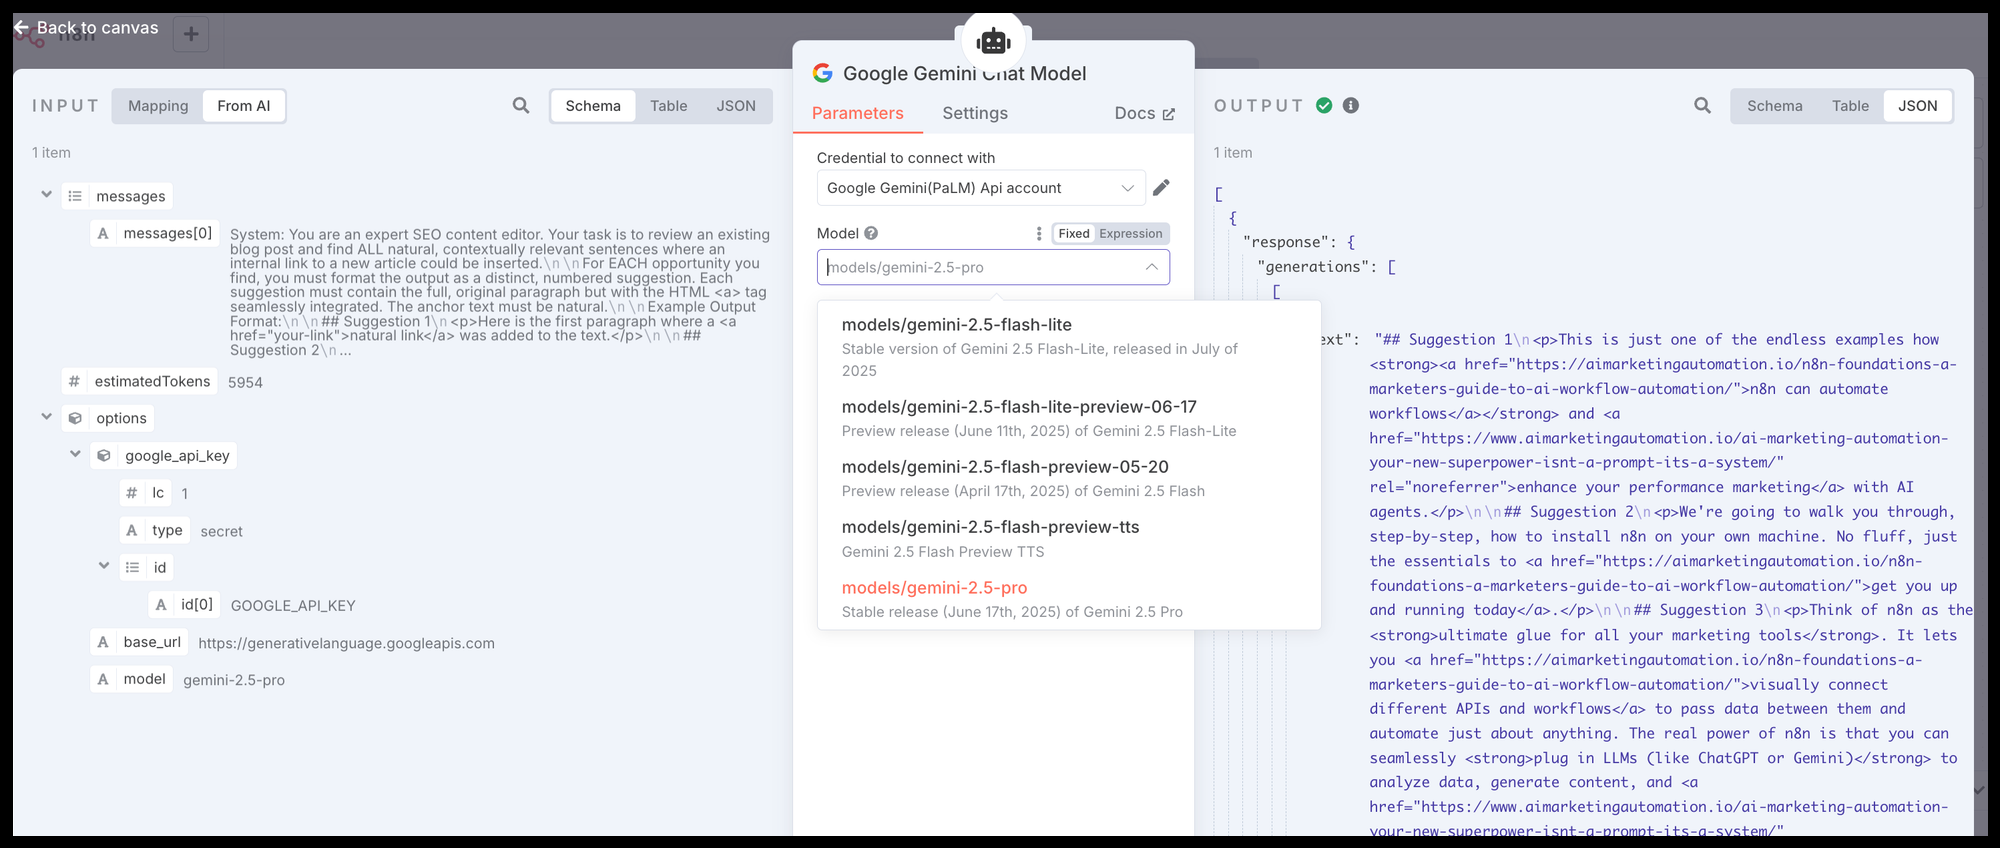This screenshot has height=848, width=2000.
Task: Click the Back to canvas arrow
Action: click(x=21, y=28)
